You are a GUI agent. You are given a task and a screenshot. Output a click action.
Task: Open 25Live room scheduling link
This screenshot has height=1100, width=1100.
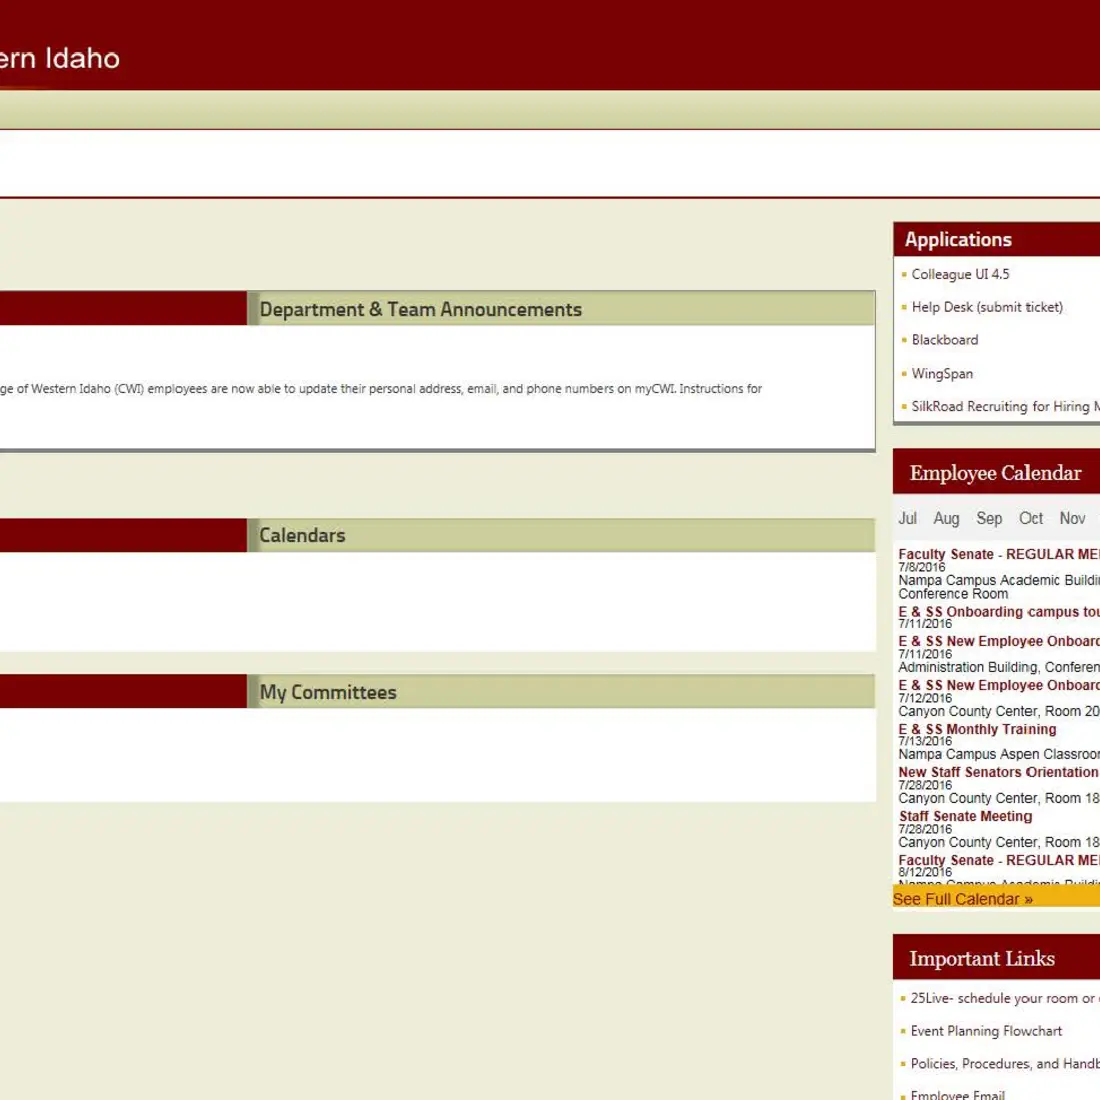point(1002,998)
